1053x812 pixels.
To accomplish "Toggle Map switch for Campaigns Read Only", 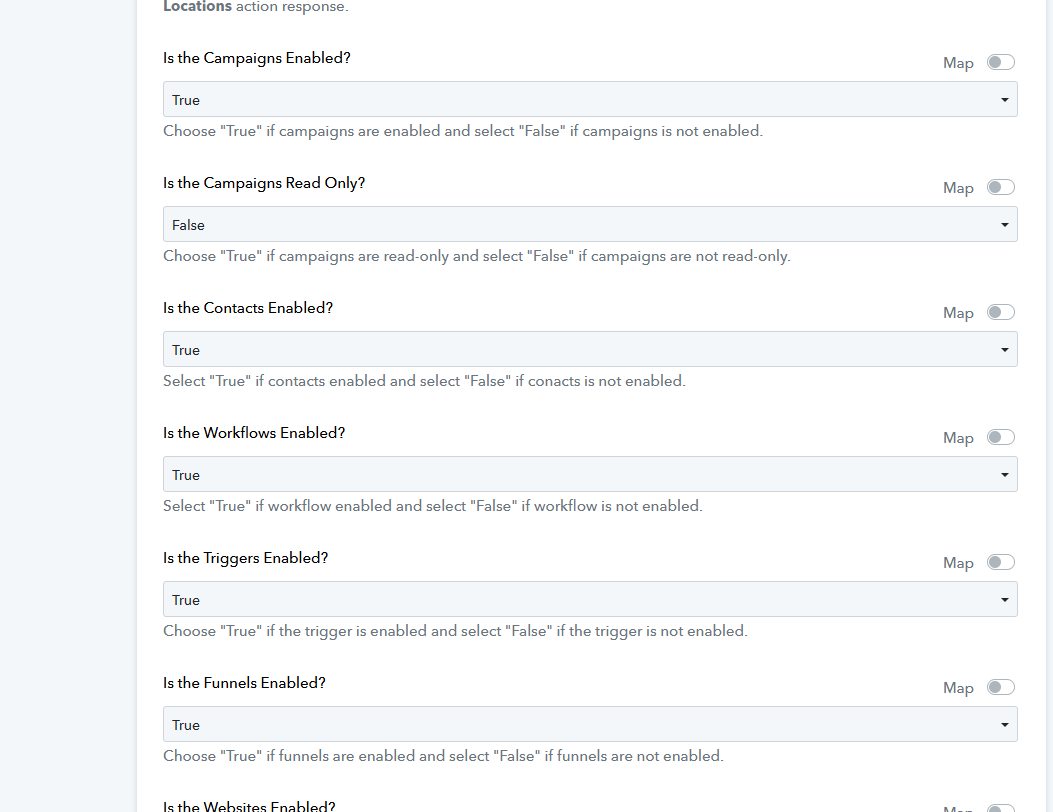I will coord(1001,187).
